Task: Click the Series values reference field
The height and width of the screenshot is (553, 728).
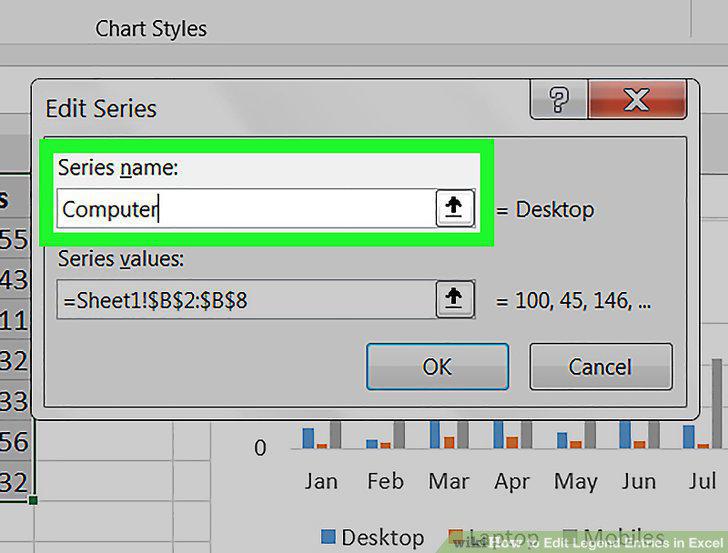Action: pyautogui.click(x=246, y=299)
